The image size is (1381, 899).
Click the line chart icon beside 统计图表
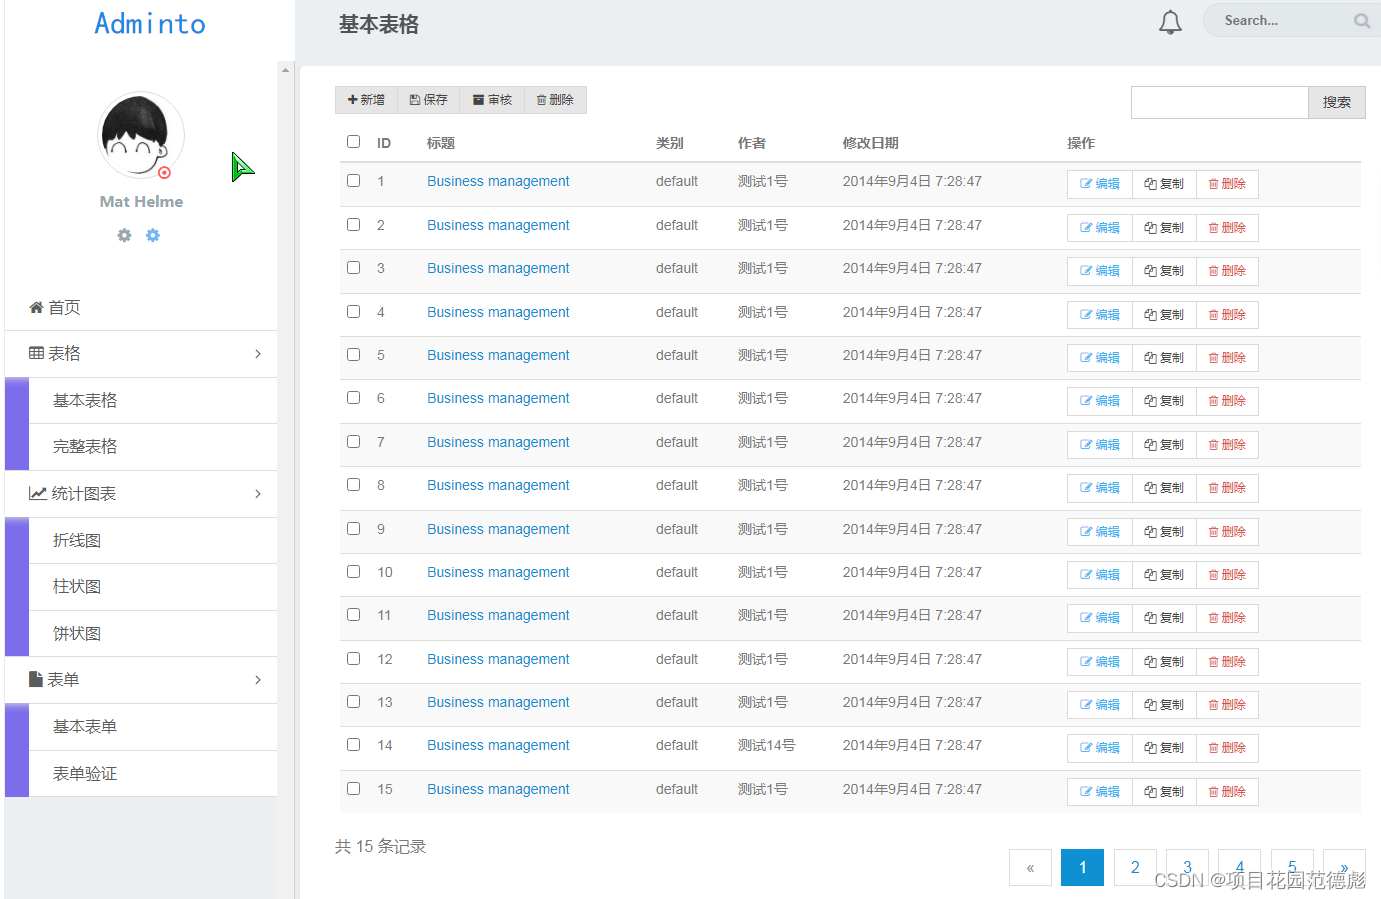click(x=37, y=493)
